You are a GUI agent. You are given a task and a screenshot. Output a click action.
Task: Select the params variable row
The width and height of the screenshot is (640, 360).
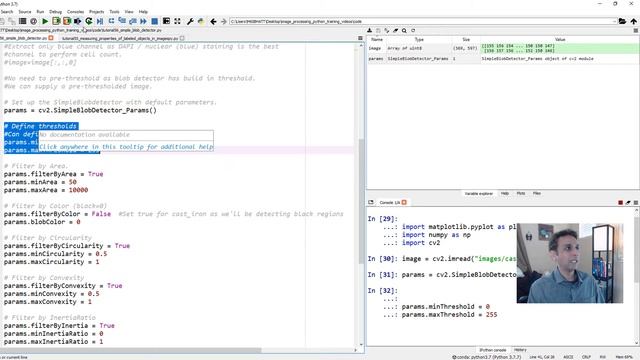pos(503,59)
